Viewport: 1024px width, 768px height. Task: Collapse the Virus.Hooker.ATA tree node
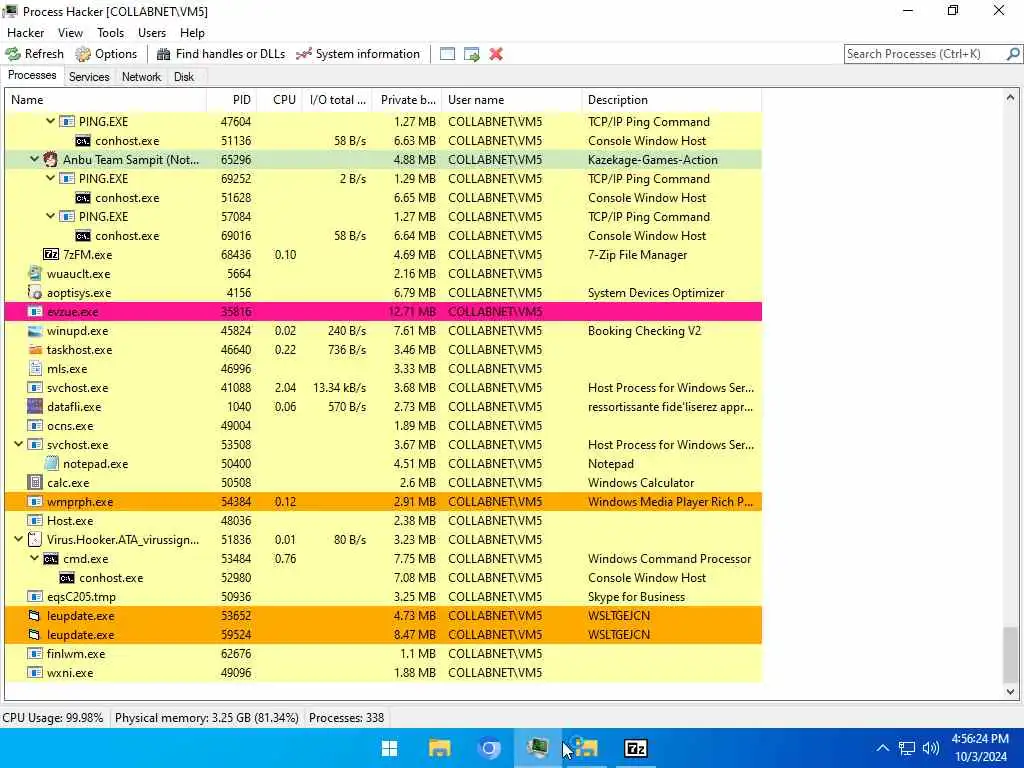[x=19, y=539]
